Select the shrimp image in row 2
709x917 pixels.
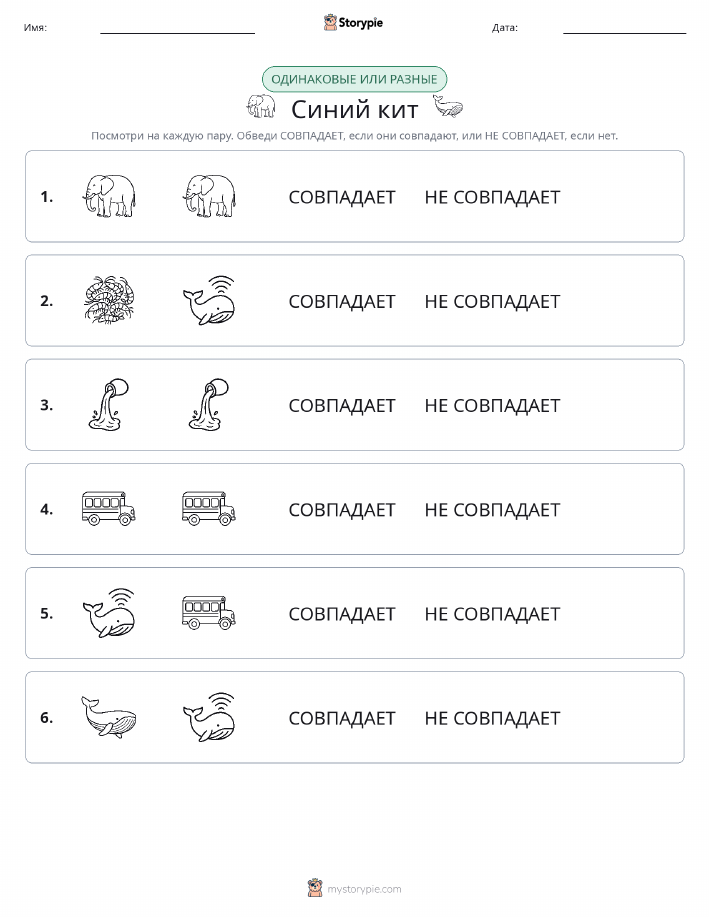[109, 301]
